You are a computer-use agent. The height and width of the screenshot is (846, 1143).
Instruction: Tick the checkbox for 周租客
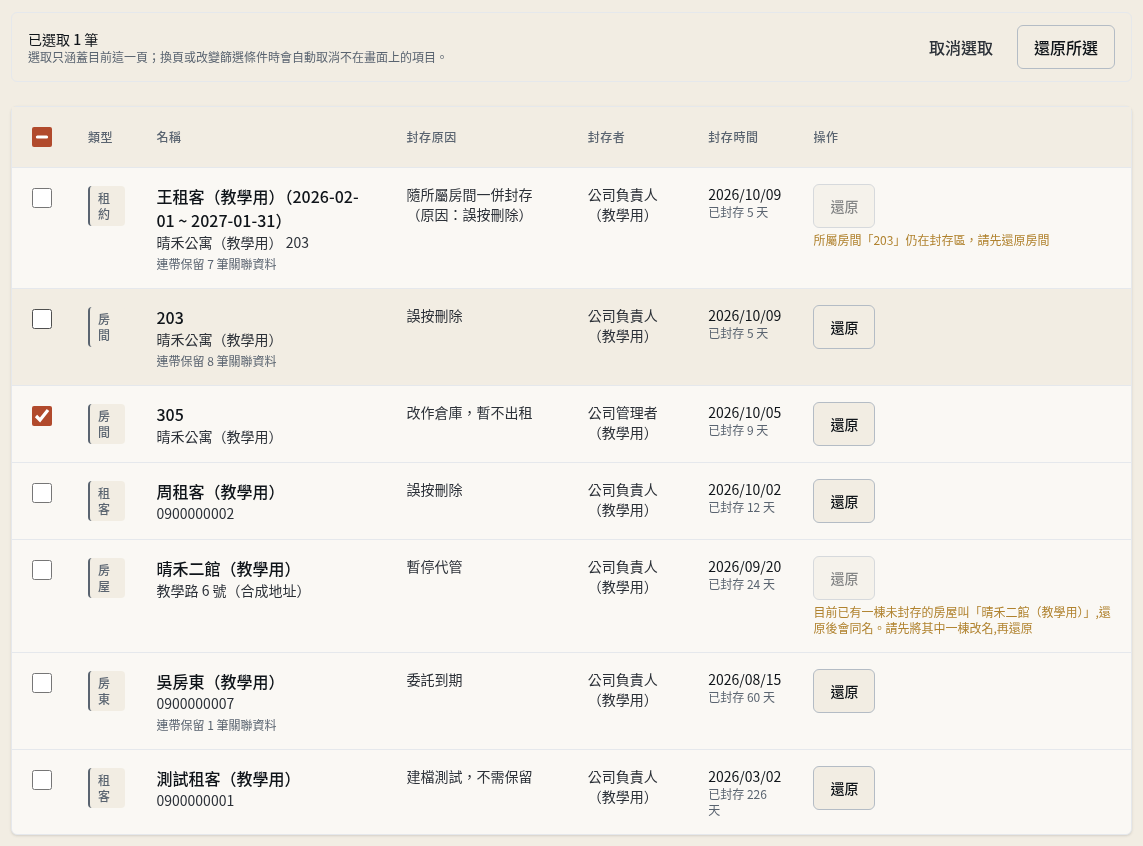click(x=42, y=493)
